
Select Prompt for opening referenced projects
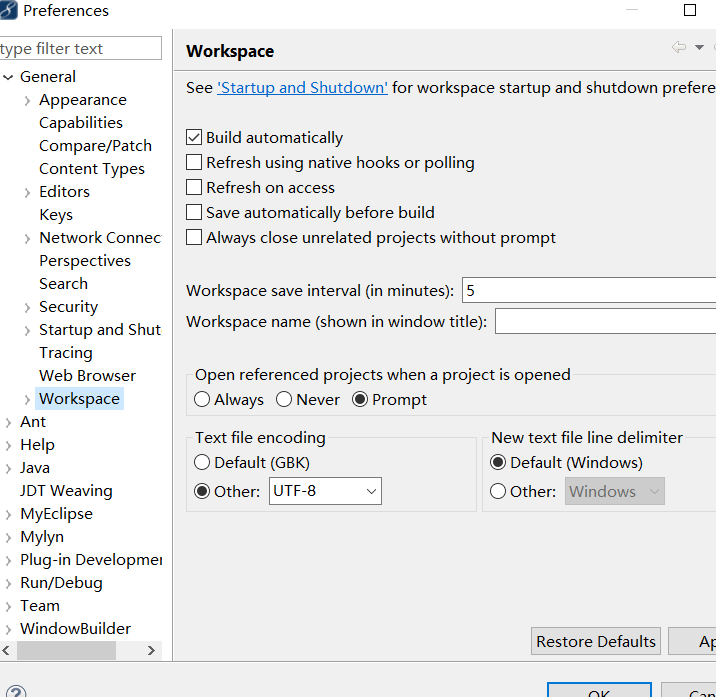tap(360, 399)
